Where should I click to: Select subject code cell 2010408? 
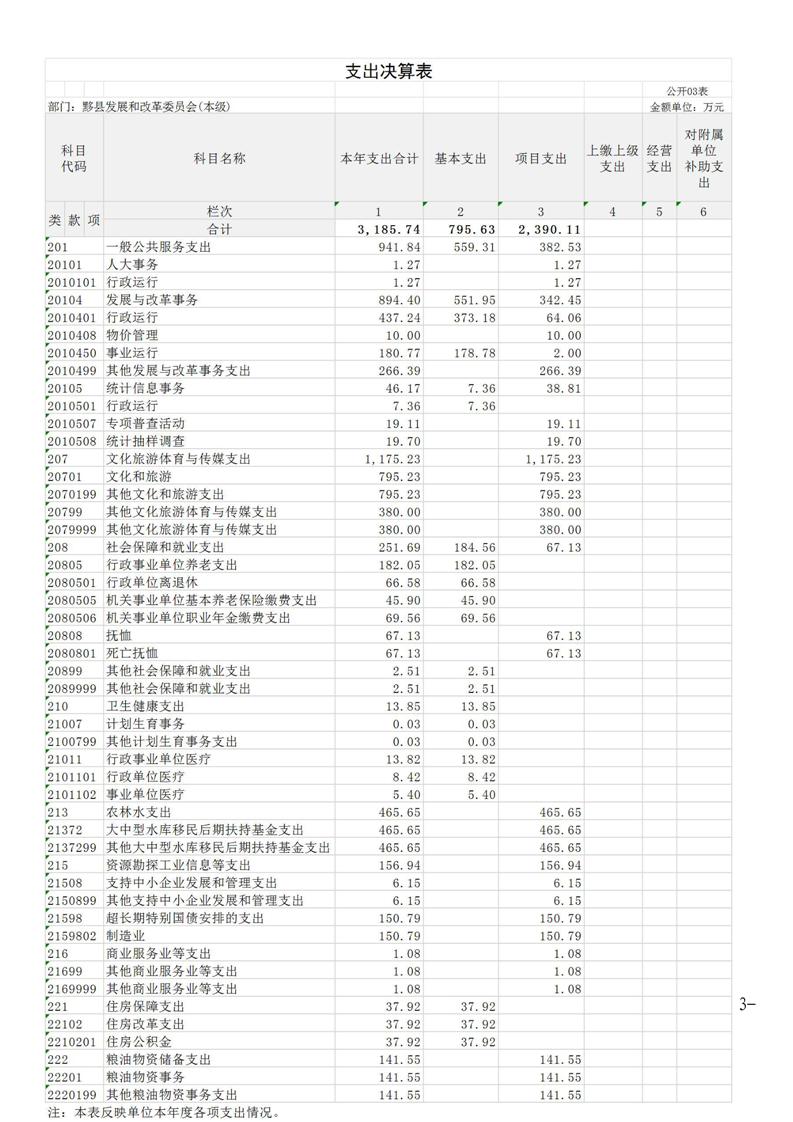73,335
